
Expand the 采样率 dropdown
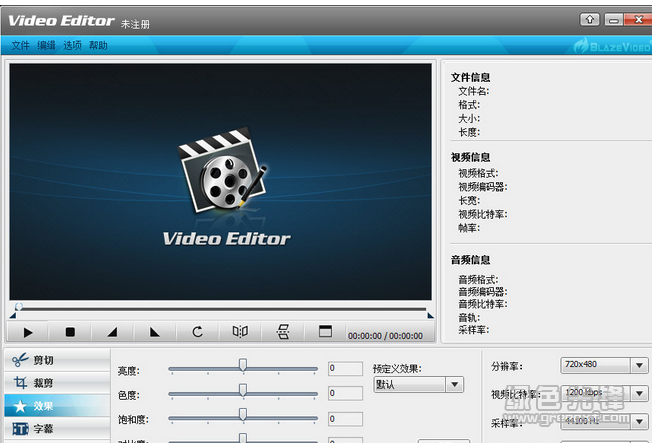coord(639,422)
